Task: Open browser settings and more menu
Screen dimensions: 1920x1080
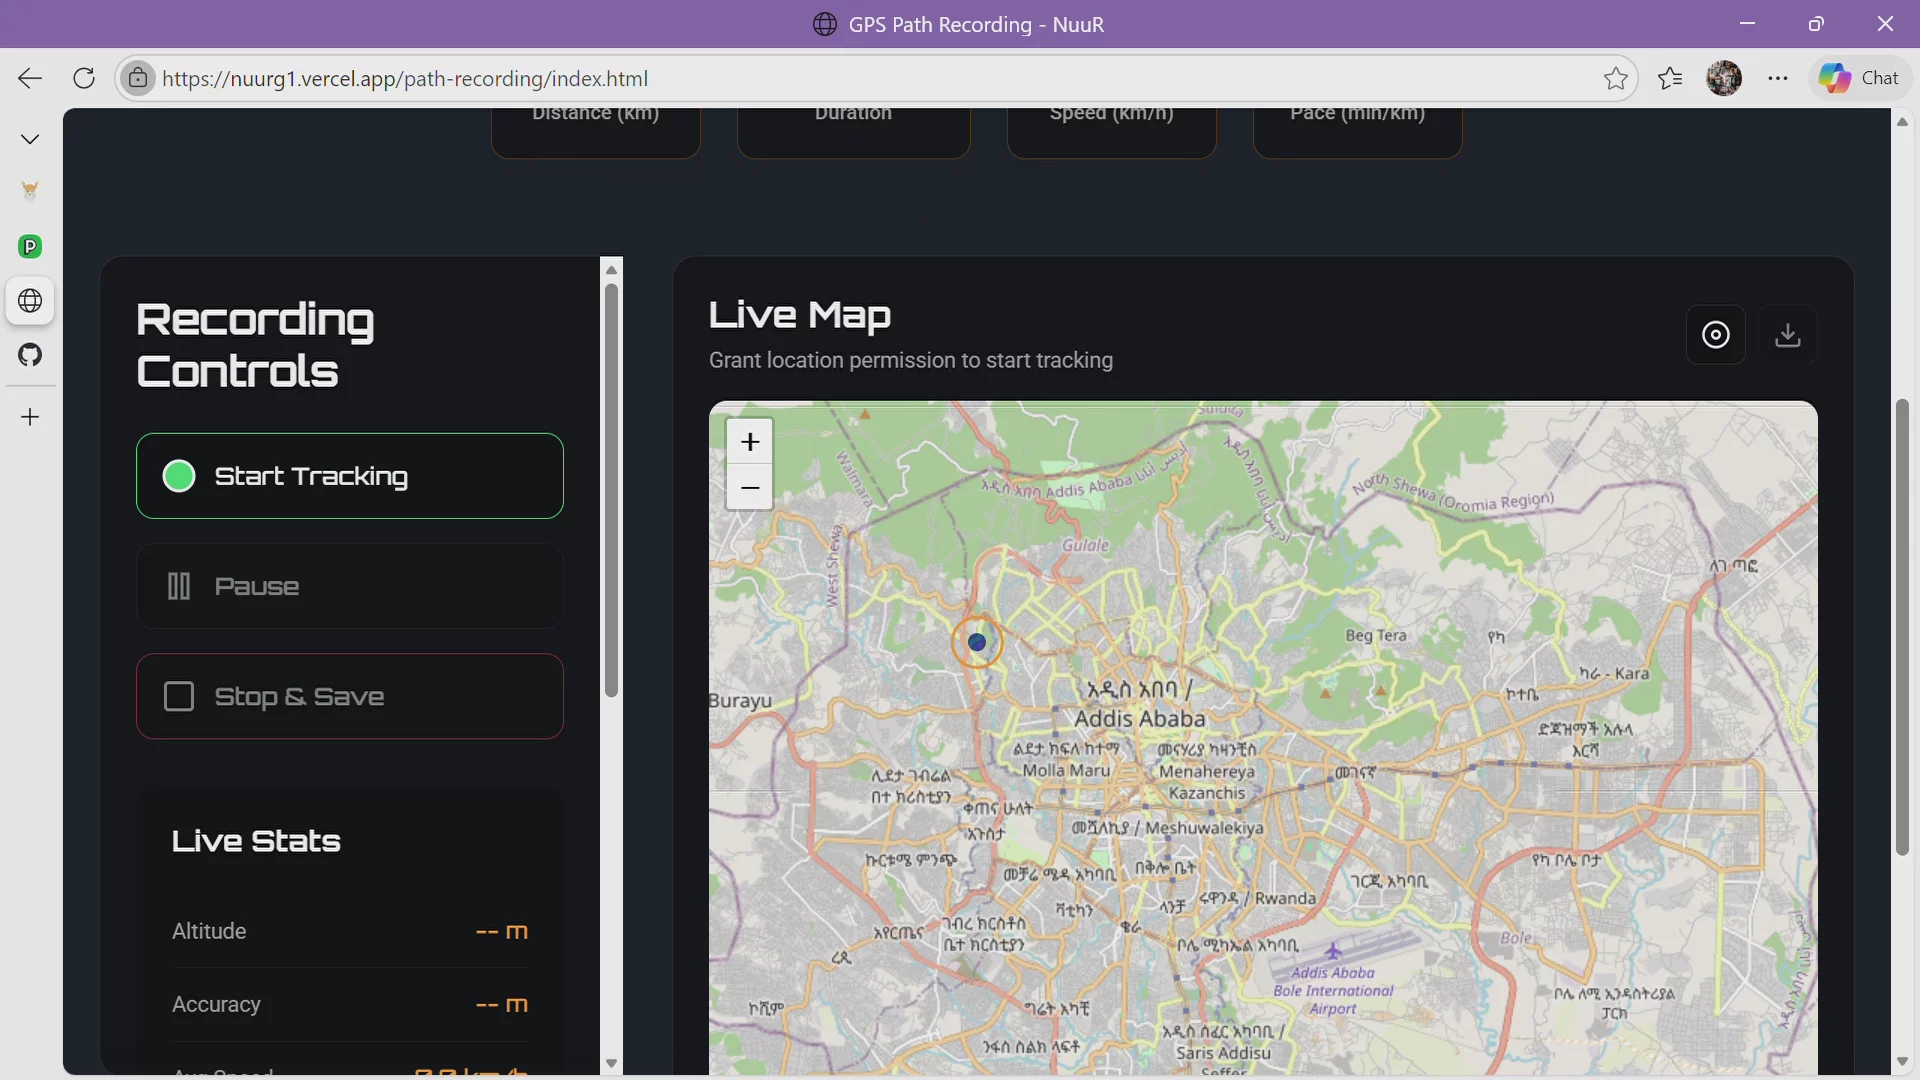Action: coord(1778,78)
